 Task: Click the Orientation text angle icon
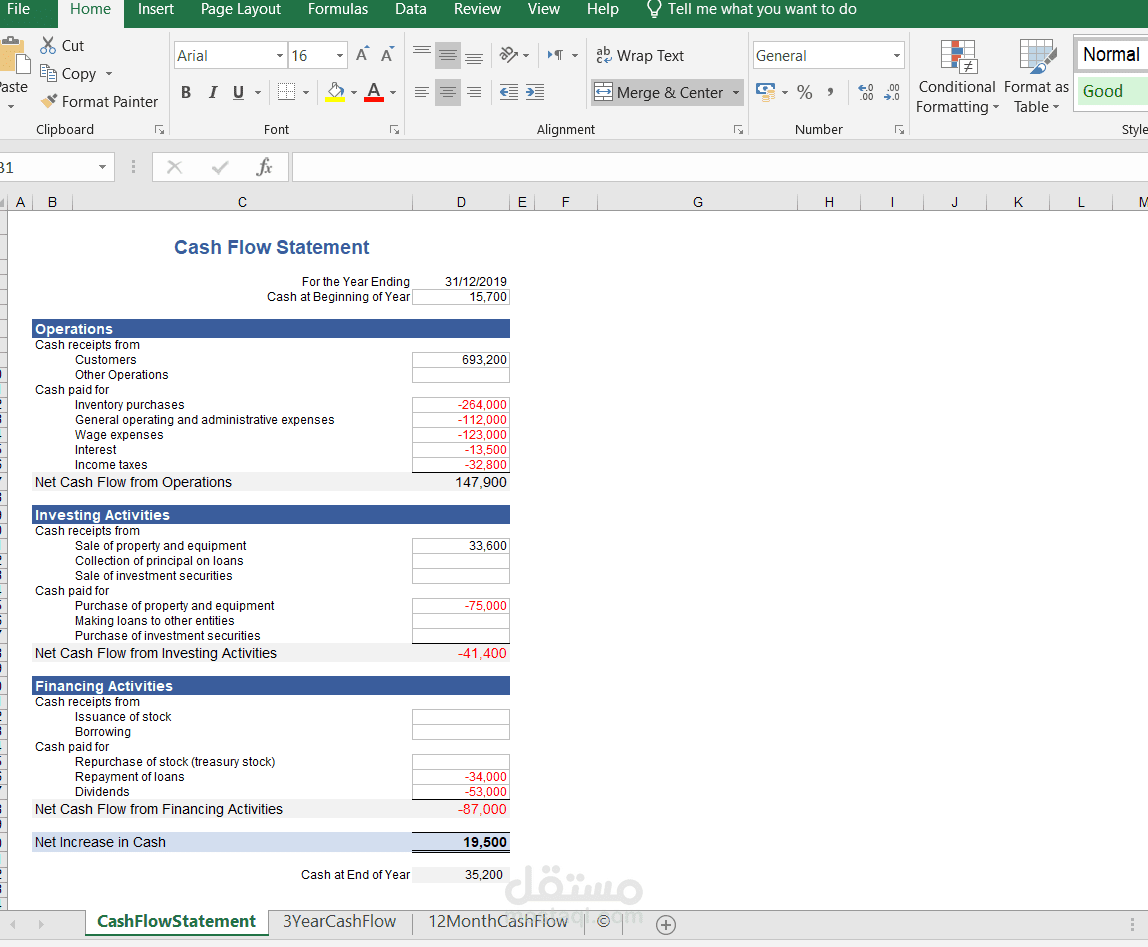click(509, 55)
